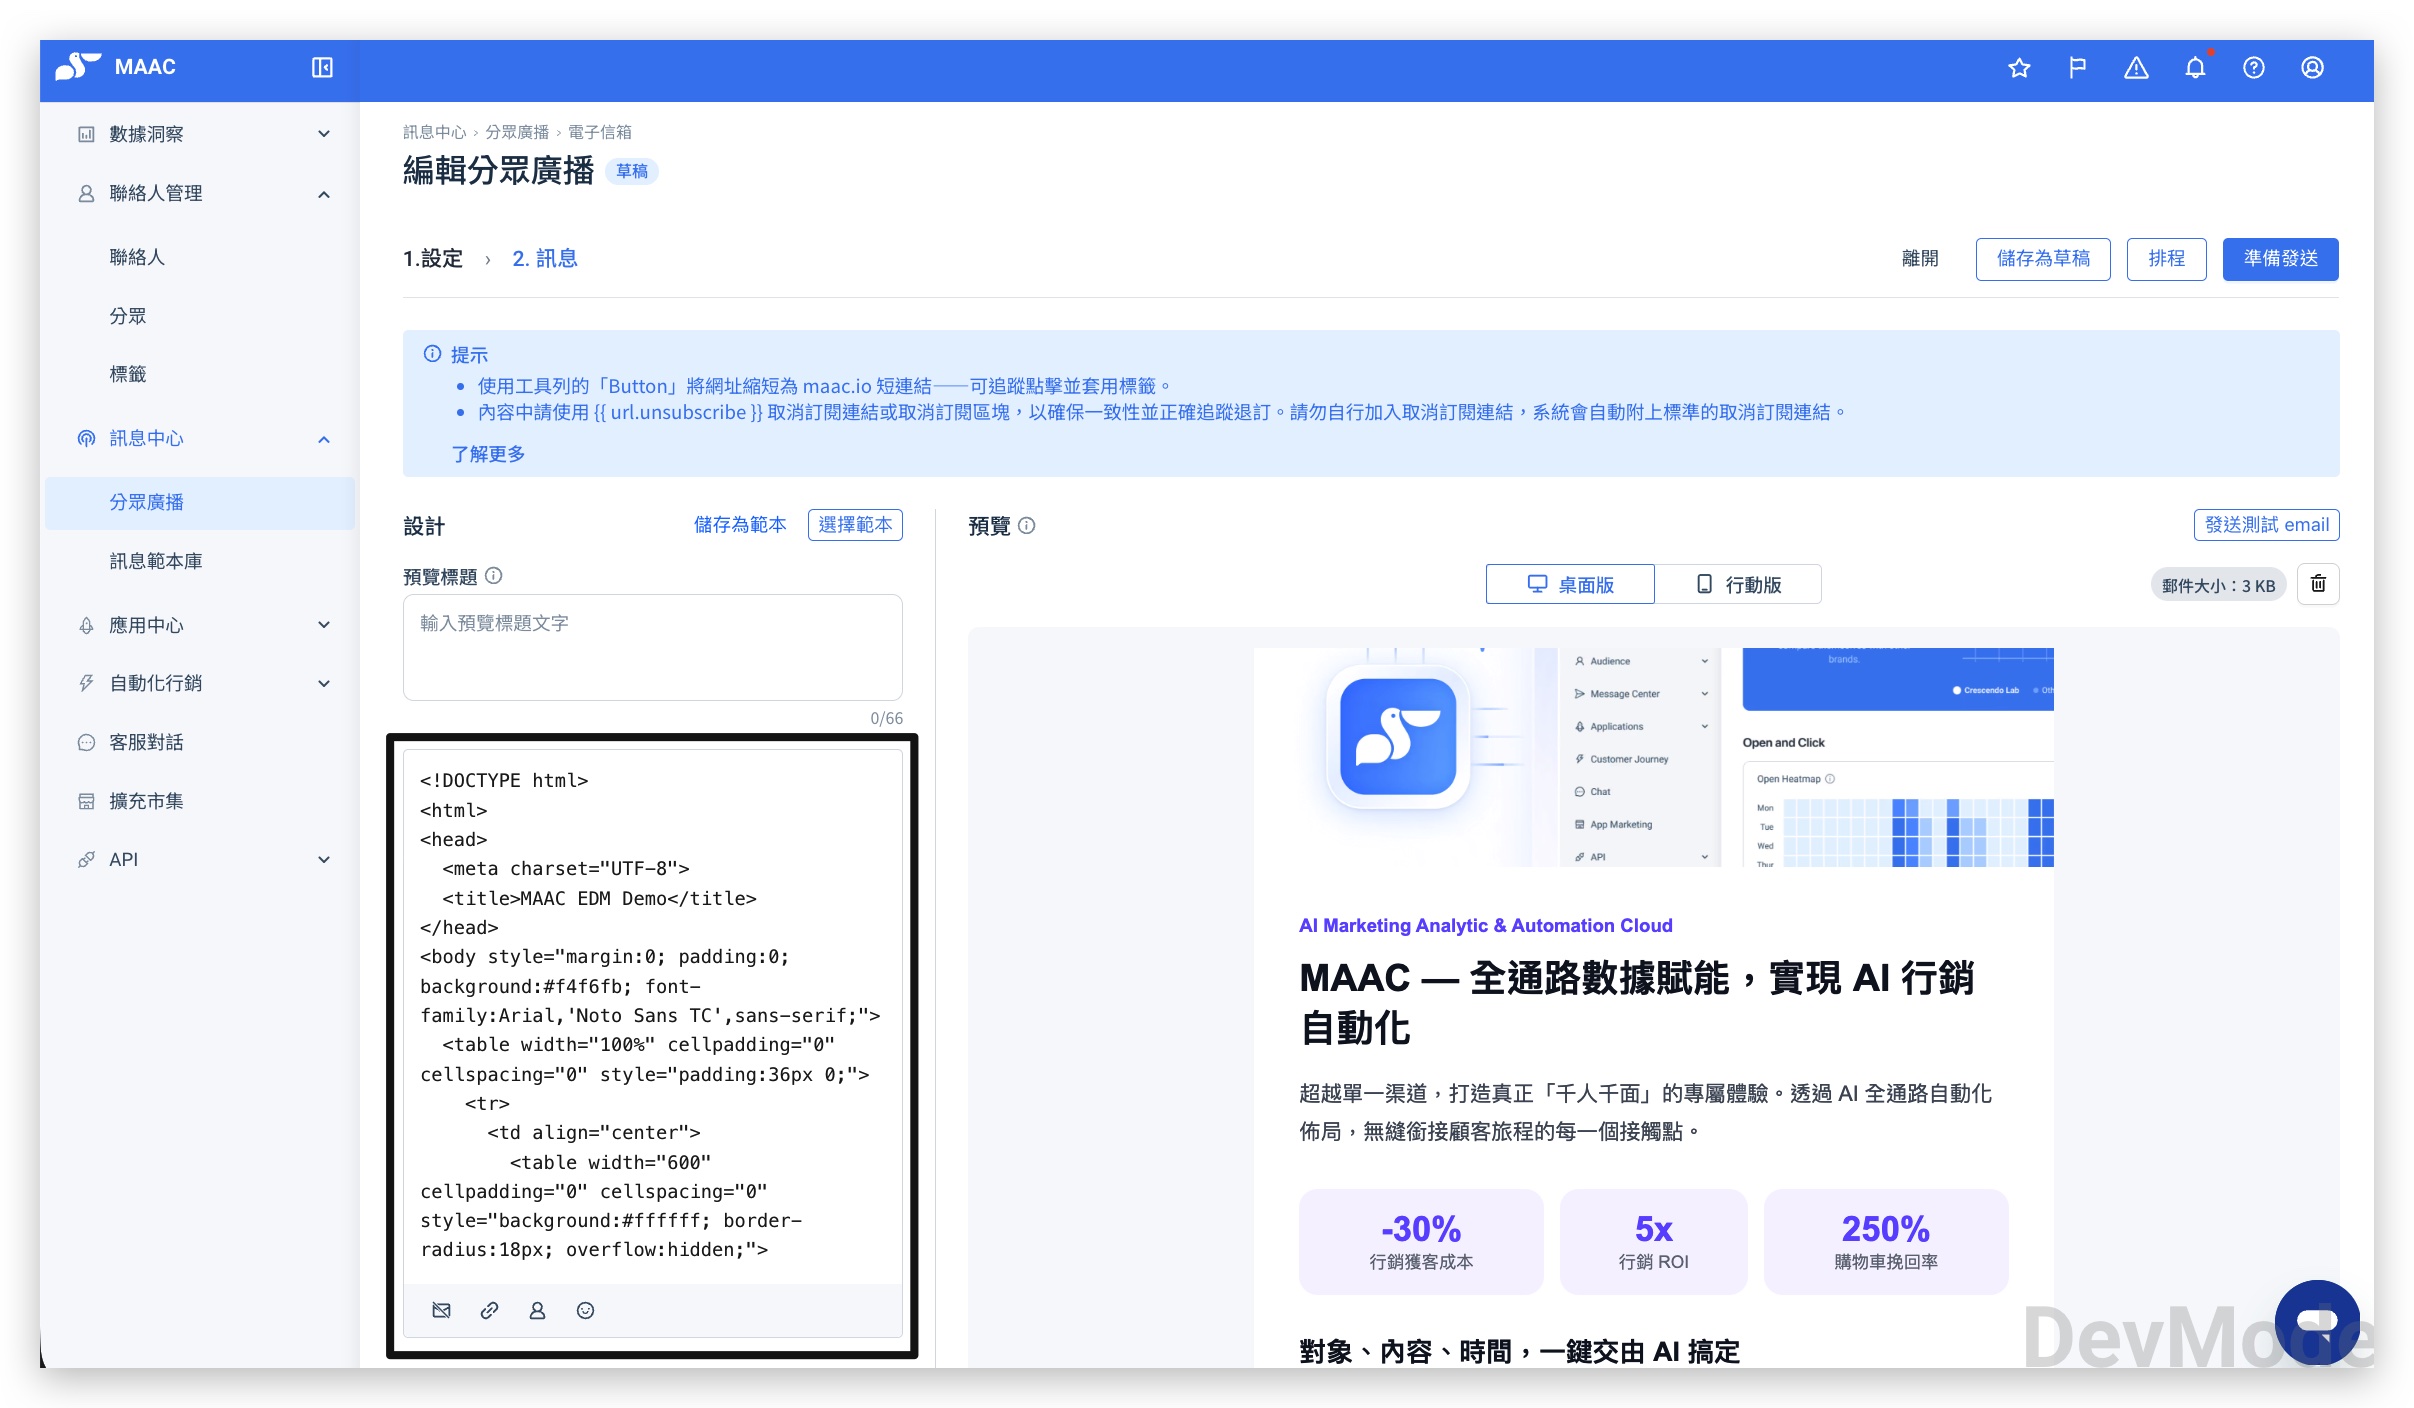The width and height of the screenshot is (2414, 1408).
Task: Select 分眾廣播 in the sidebar
Action: pyautogui.click(x=200, y=502)
